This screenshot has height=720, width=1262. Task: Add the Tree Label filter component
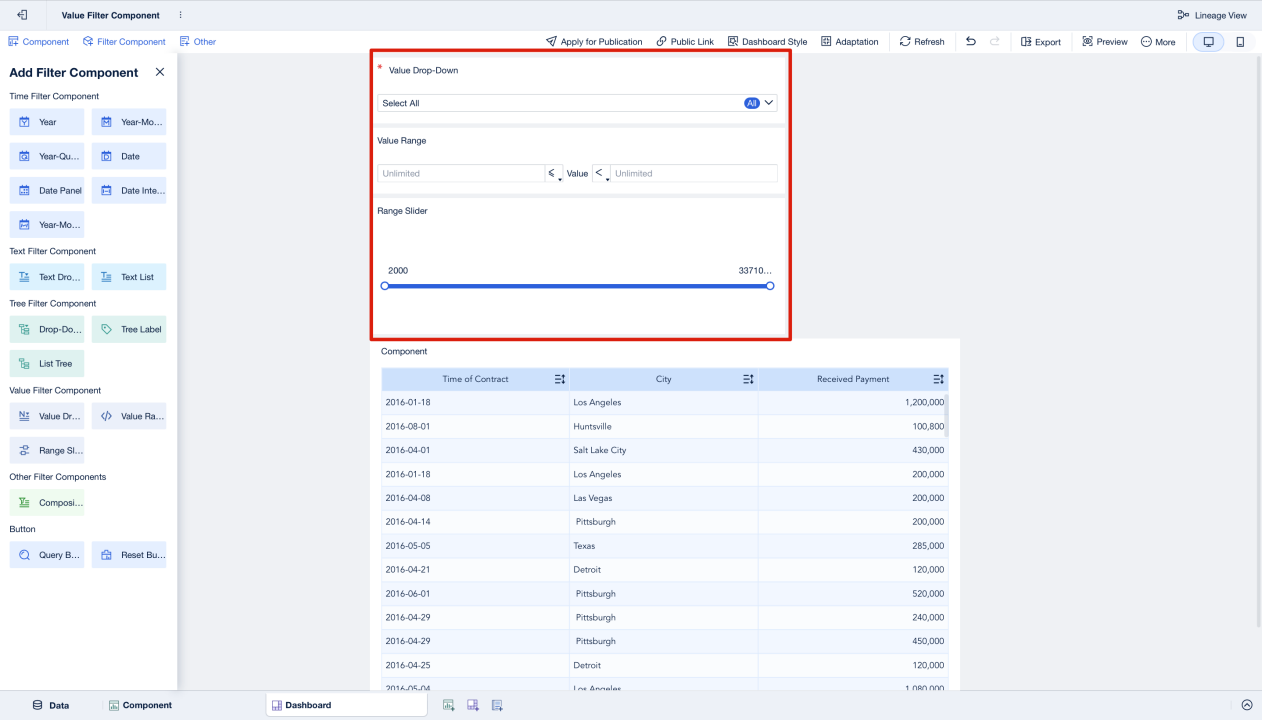pyautogui.click(x=129, y=329)
